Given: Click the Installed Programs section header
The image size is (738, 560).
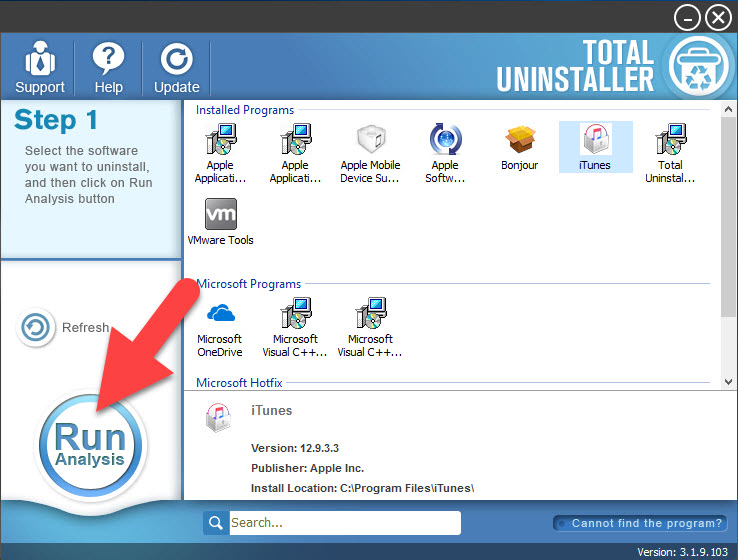Looking at the screenshot, I should point(245,110).
